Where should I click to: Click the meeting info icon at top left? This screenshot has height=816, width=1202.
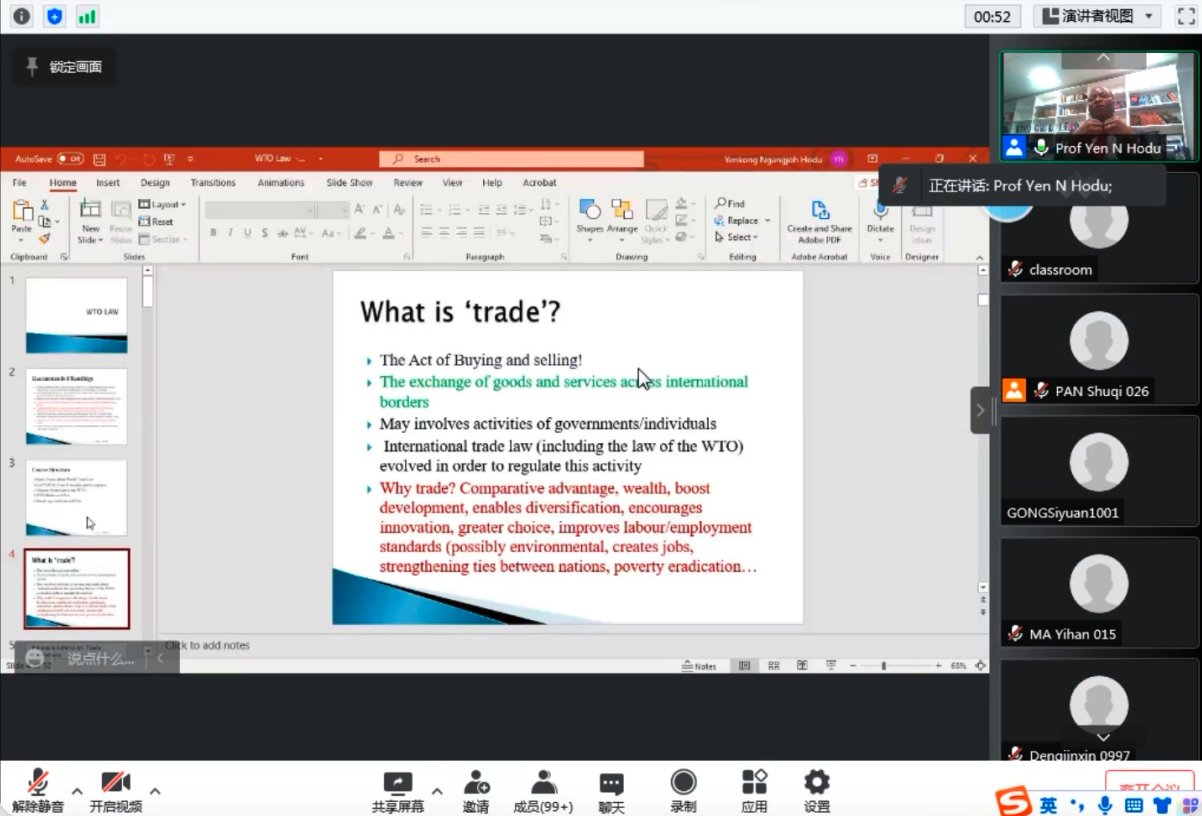pos(21,16)
